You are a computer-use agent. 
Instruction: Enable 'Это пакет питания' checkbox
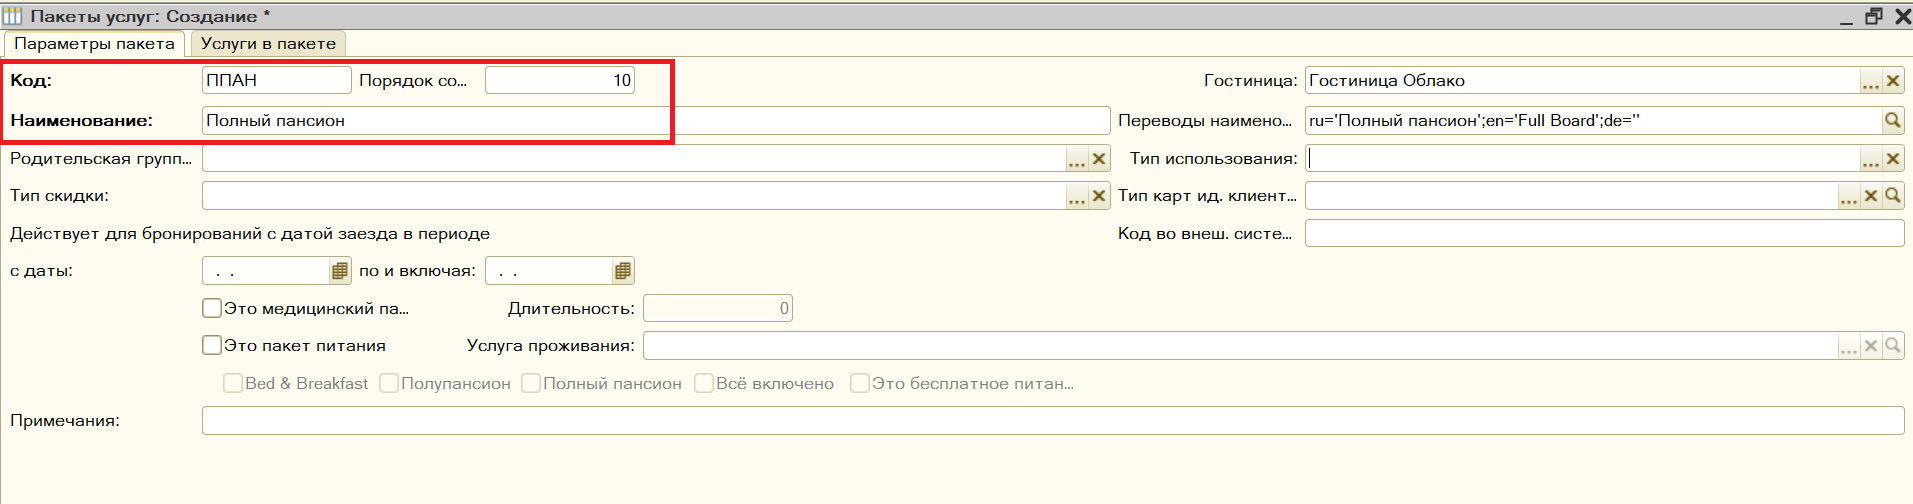click(x=212, y=345)
